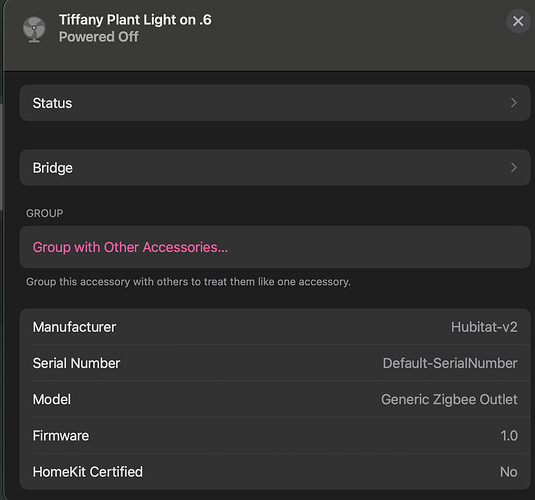The image size is (535, 500).
Task: Click the Default-SerialNumber value
Action: coord(450,363)
